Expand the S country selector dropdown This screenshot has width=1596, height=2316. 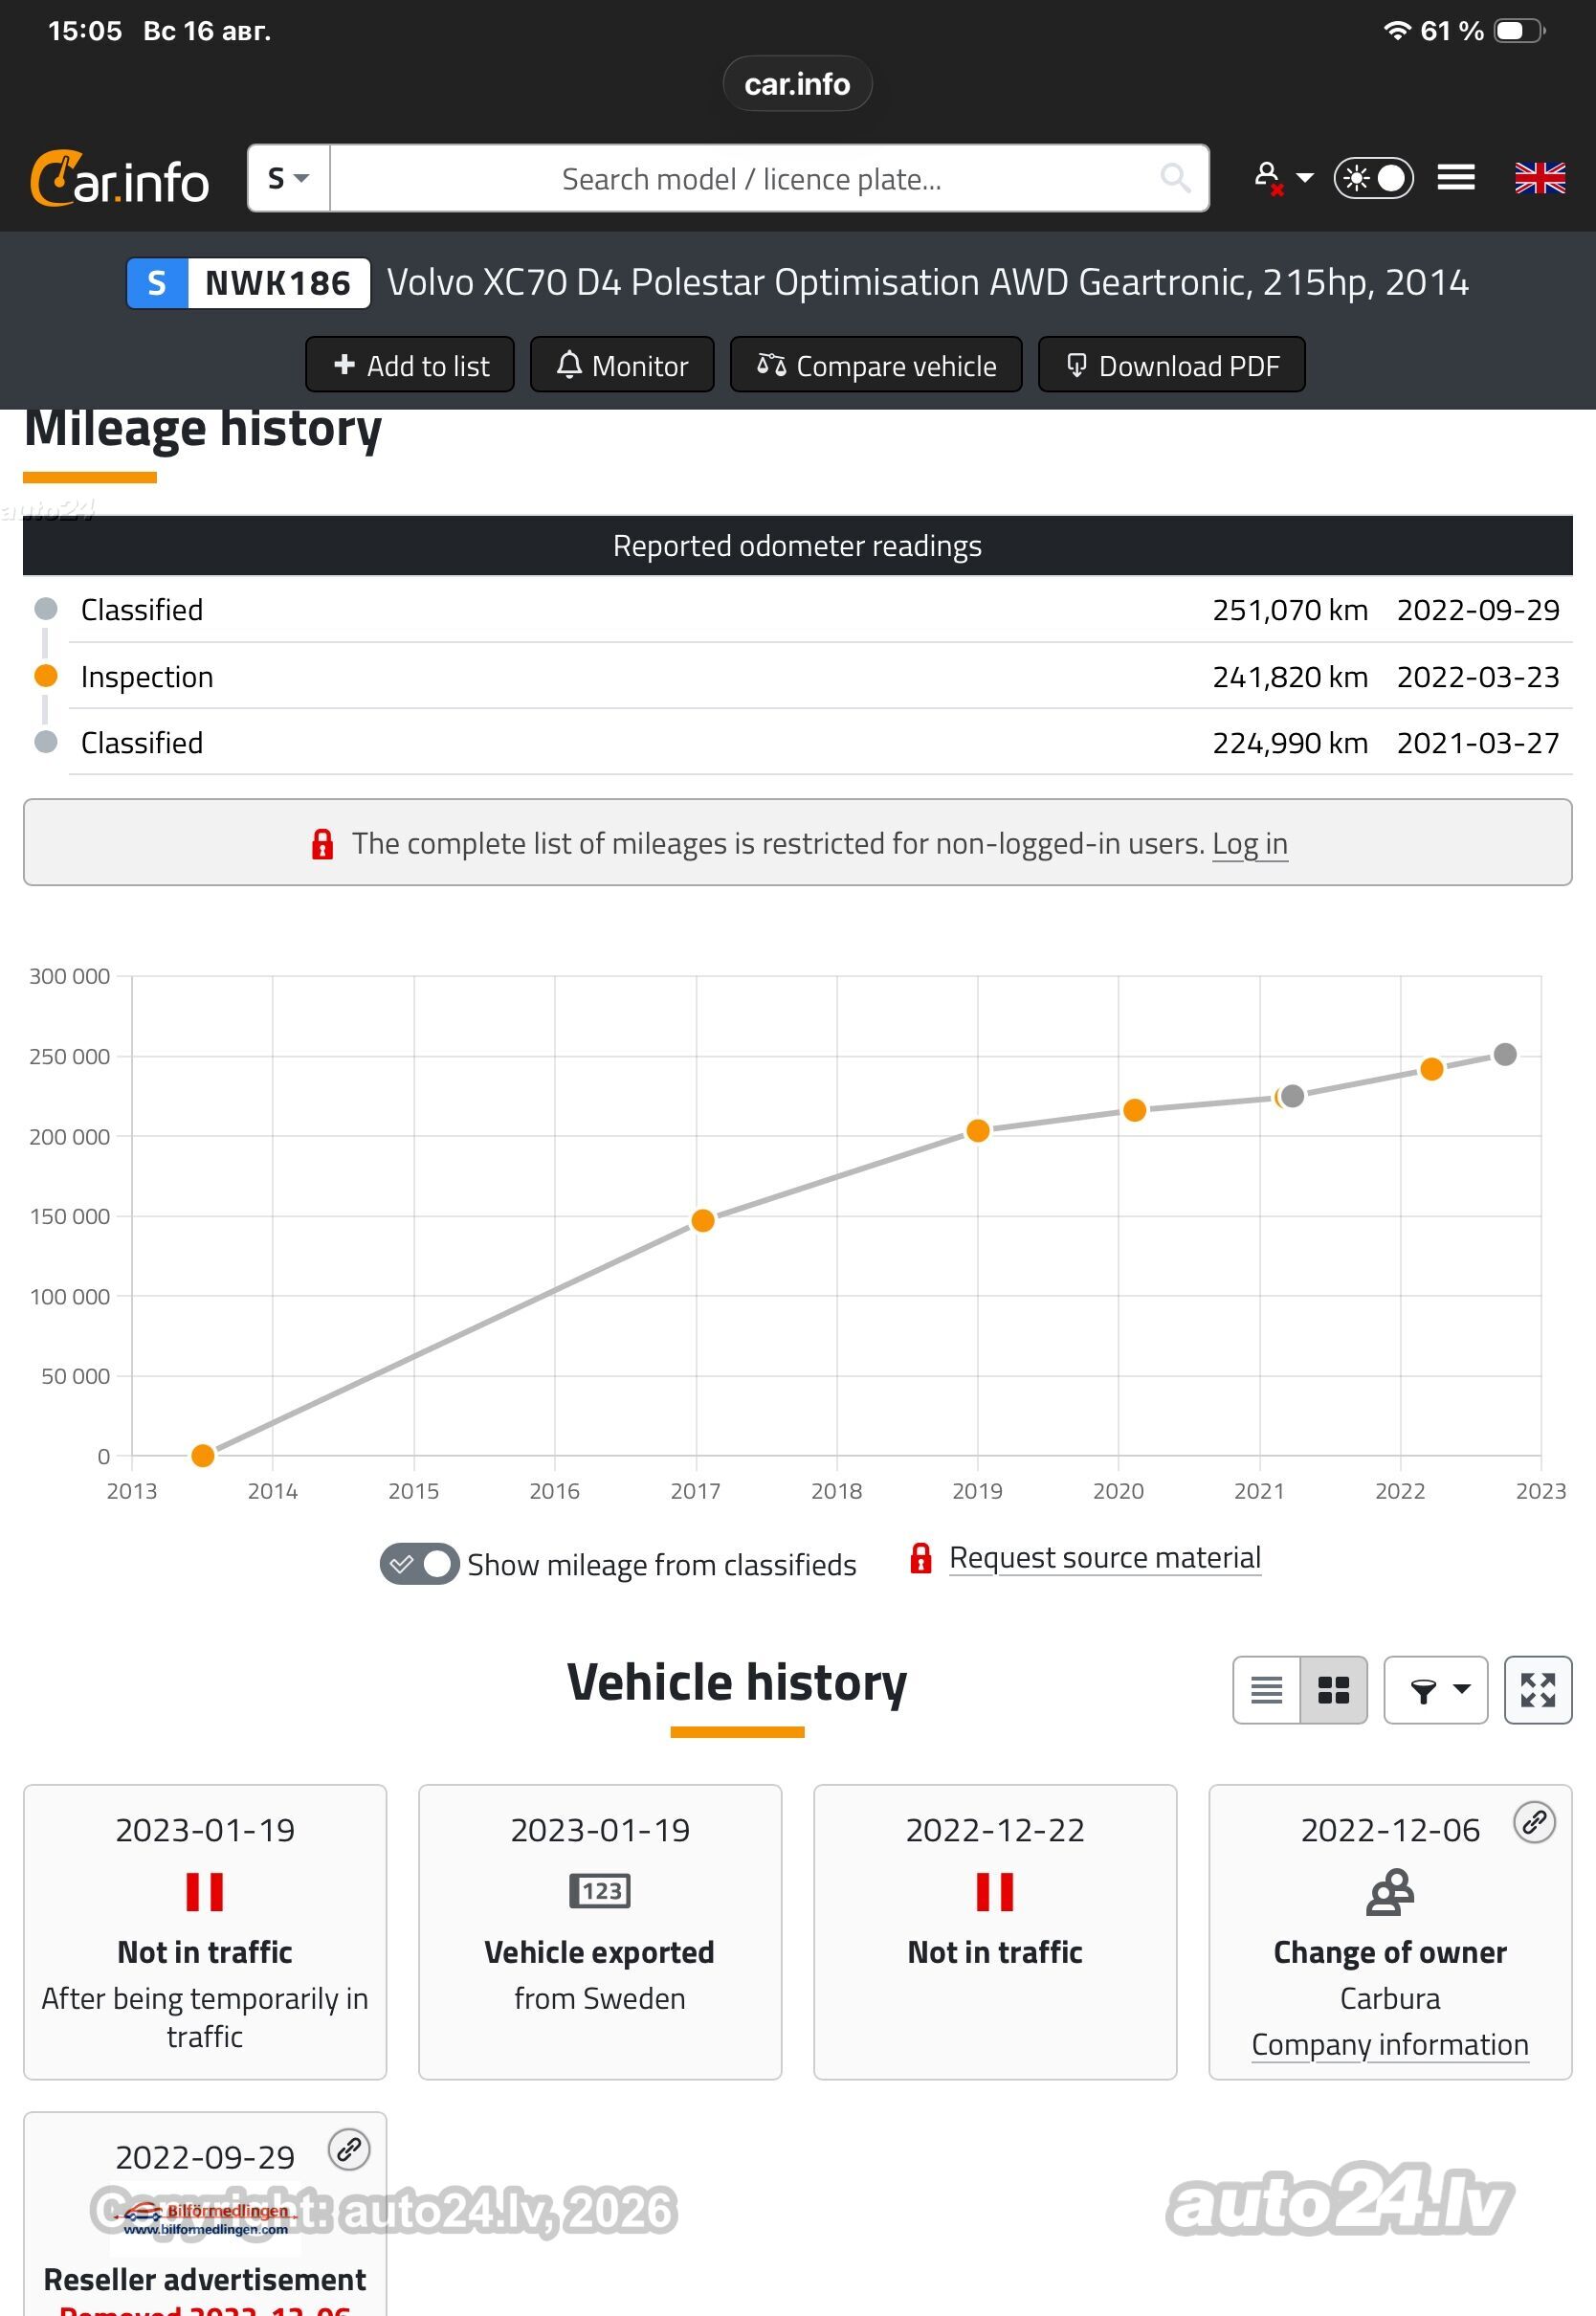[x=289, y=179]
